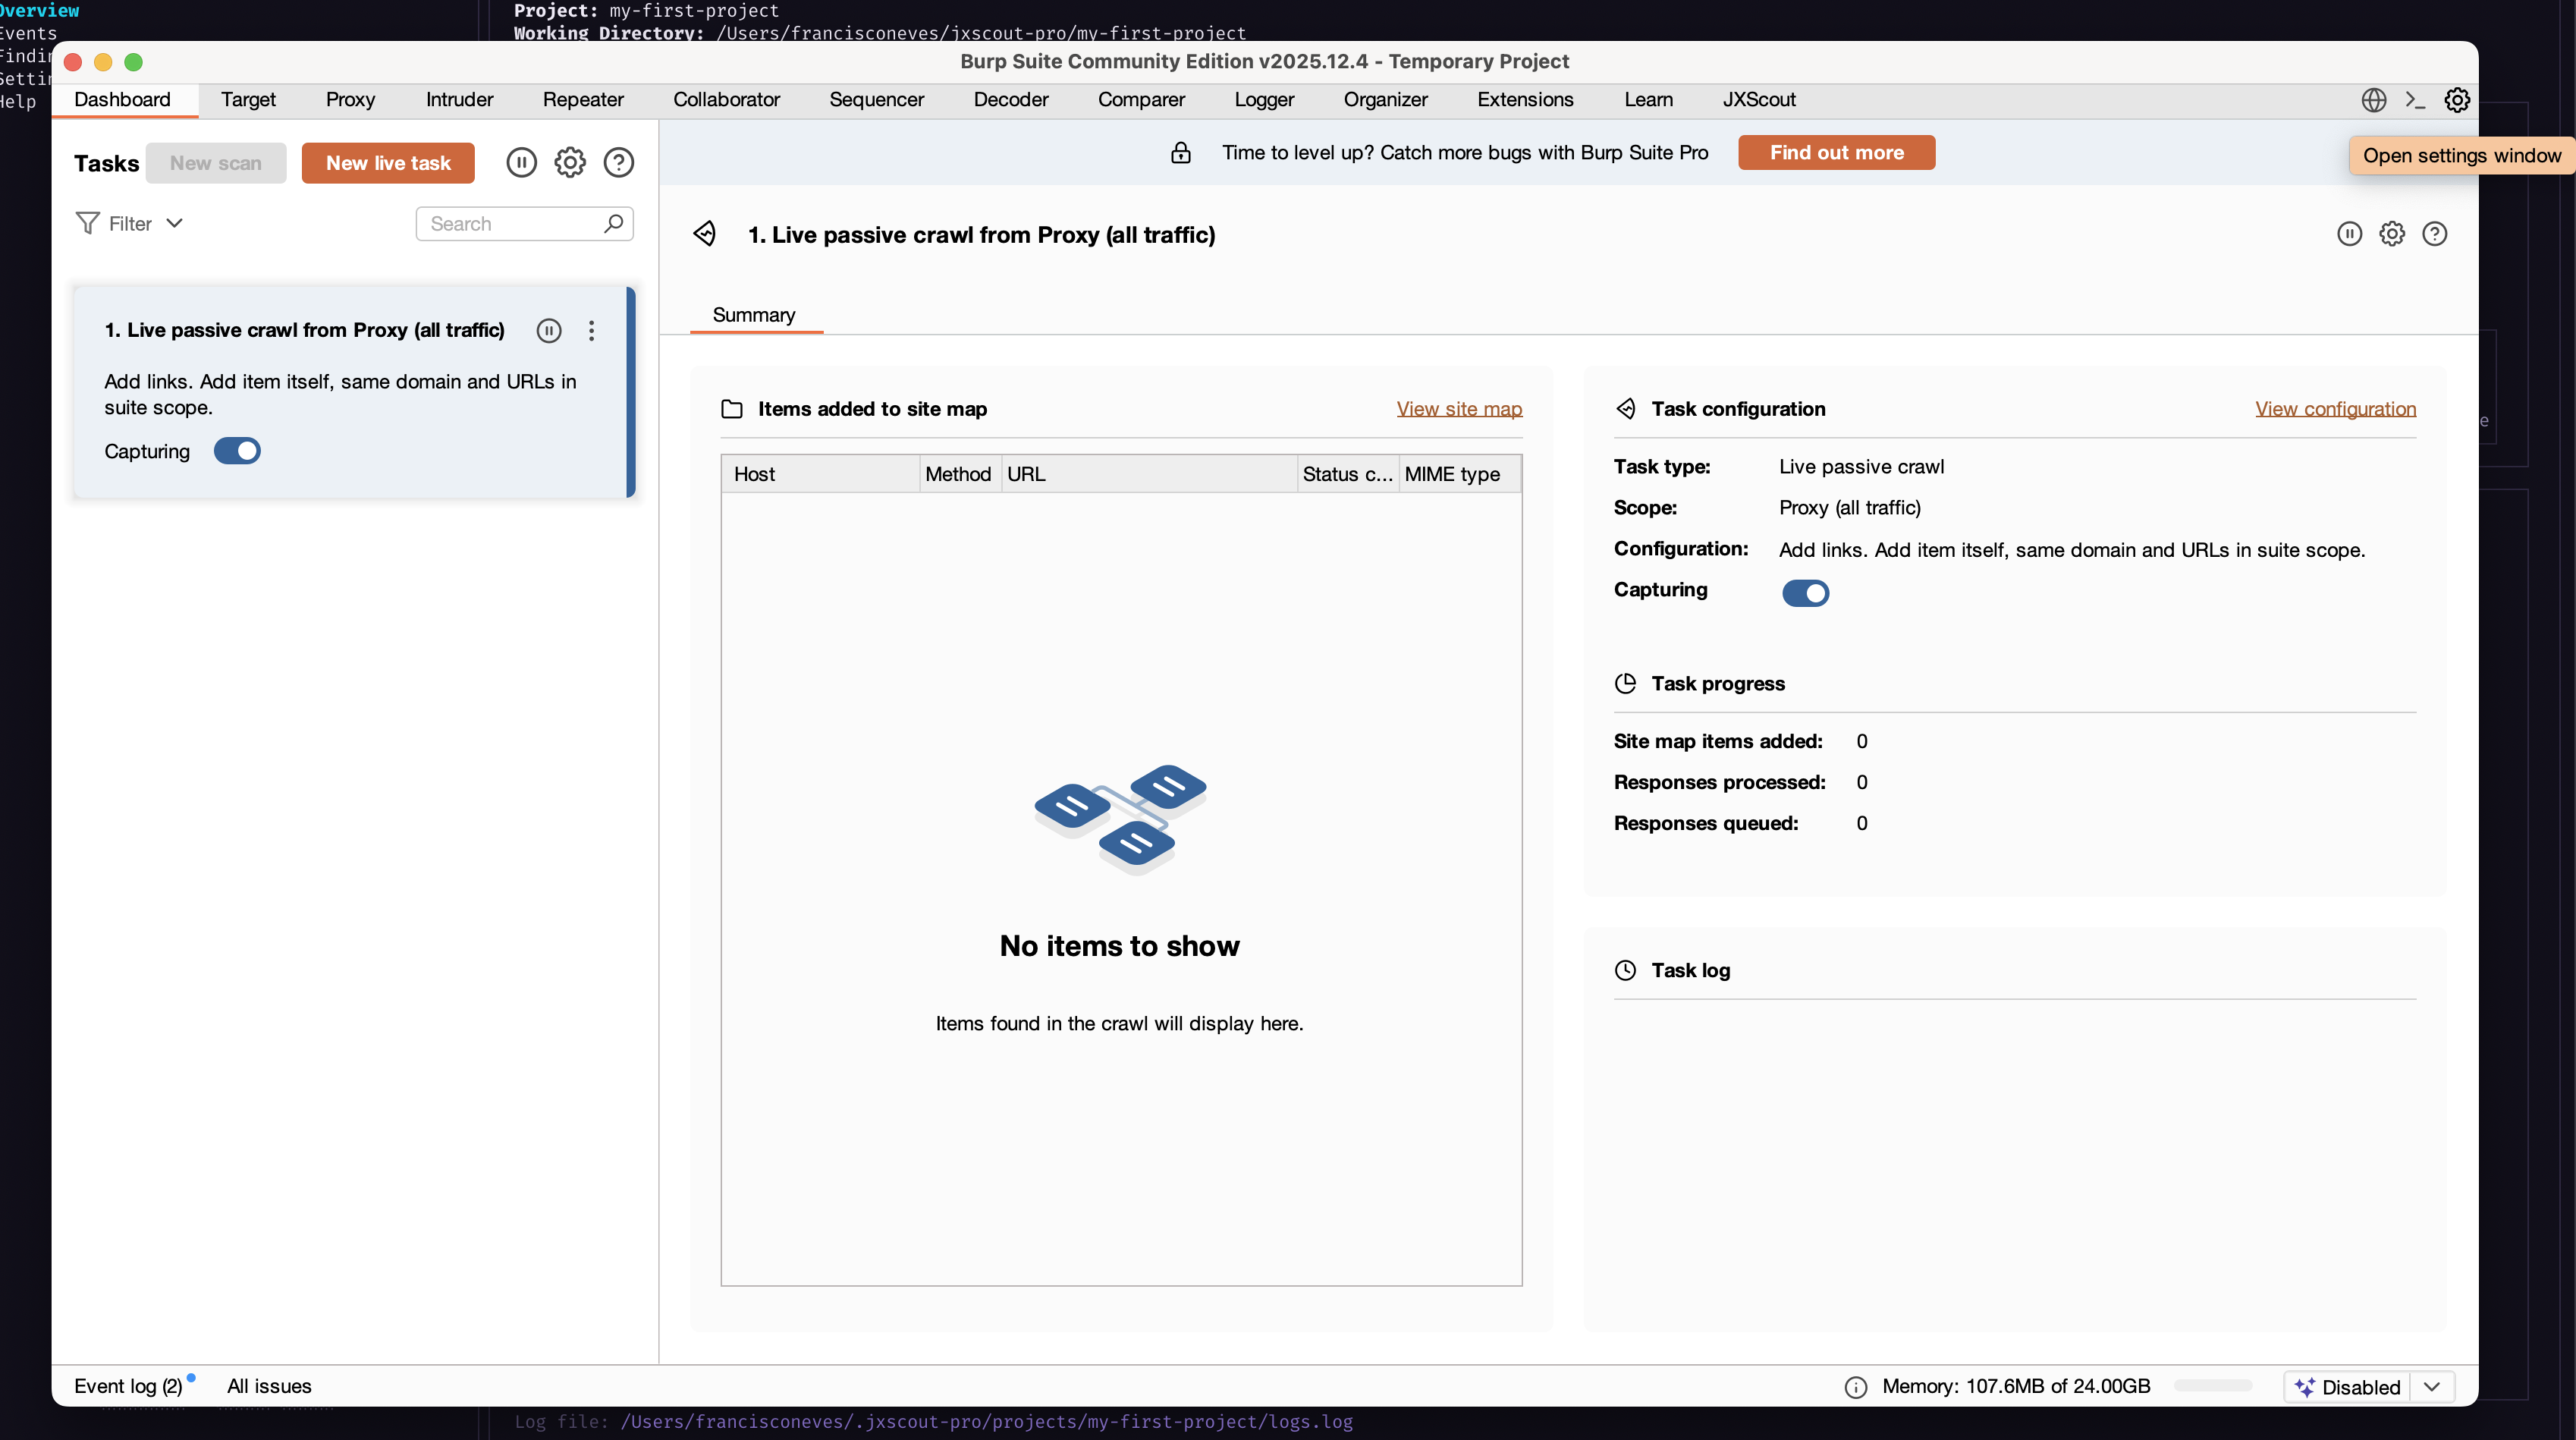Pause task using detail header pause icon

(2350, 234)
